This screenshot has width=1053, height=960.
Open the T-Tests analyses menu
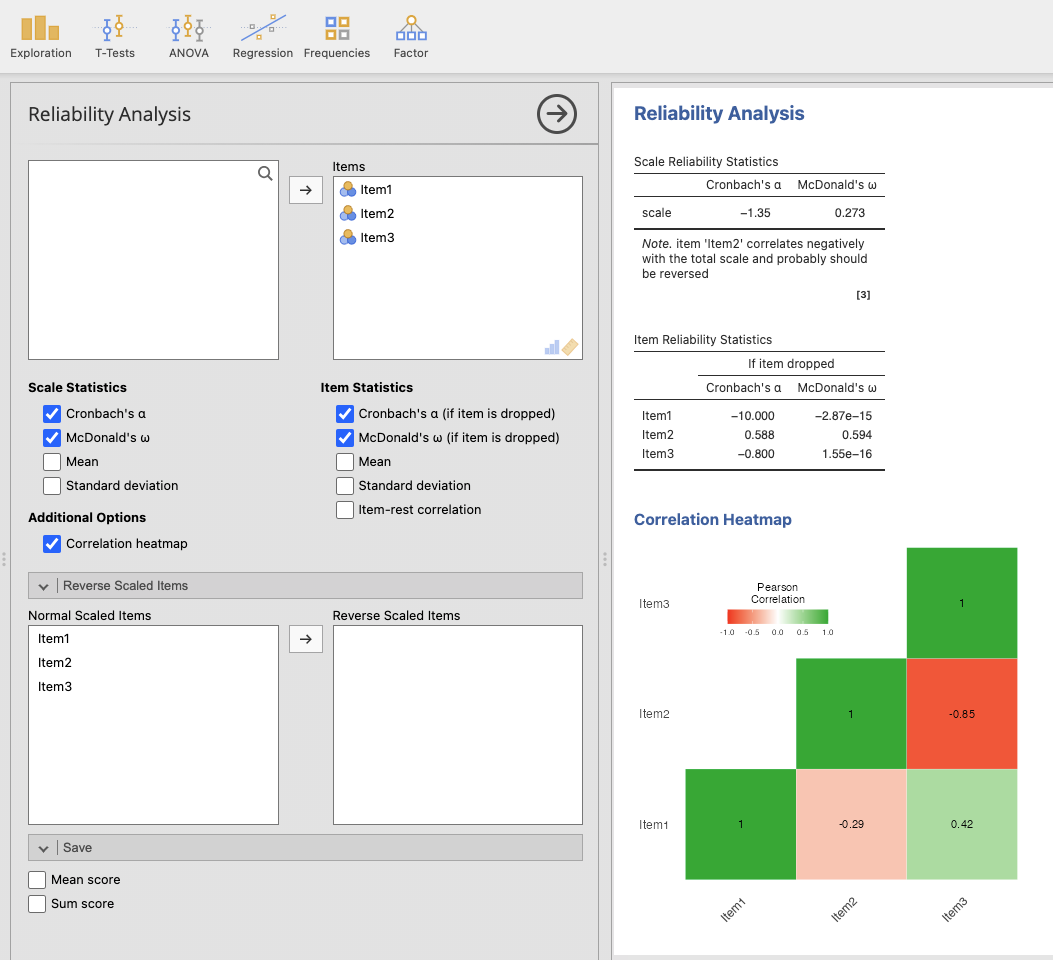[x=115, y=36]
